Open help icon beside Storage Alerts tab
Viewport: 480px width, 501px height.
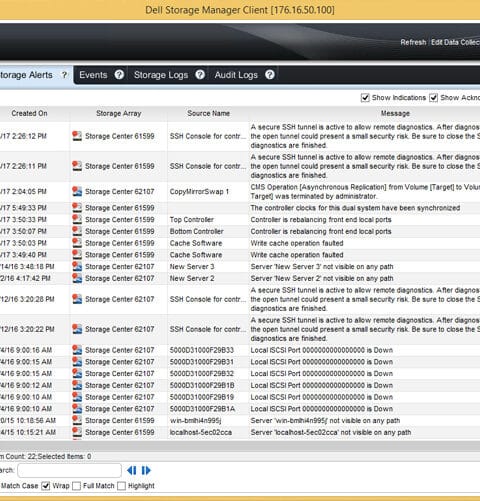click(64, 75)
